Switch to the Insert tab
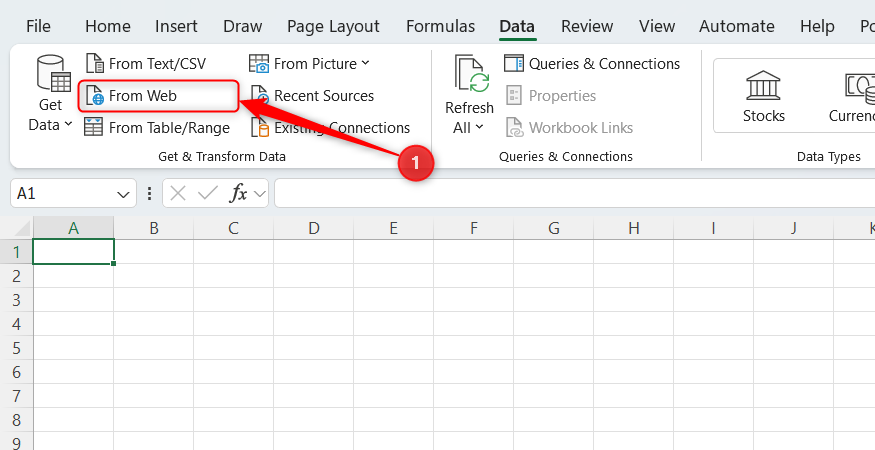This screenshot has width=875, height=450. coord(176,26)
